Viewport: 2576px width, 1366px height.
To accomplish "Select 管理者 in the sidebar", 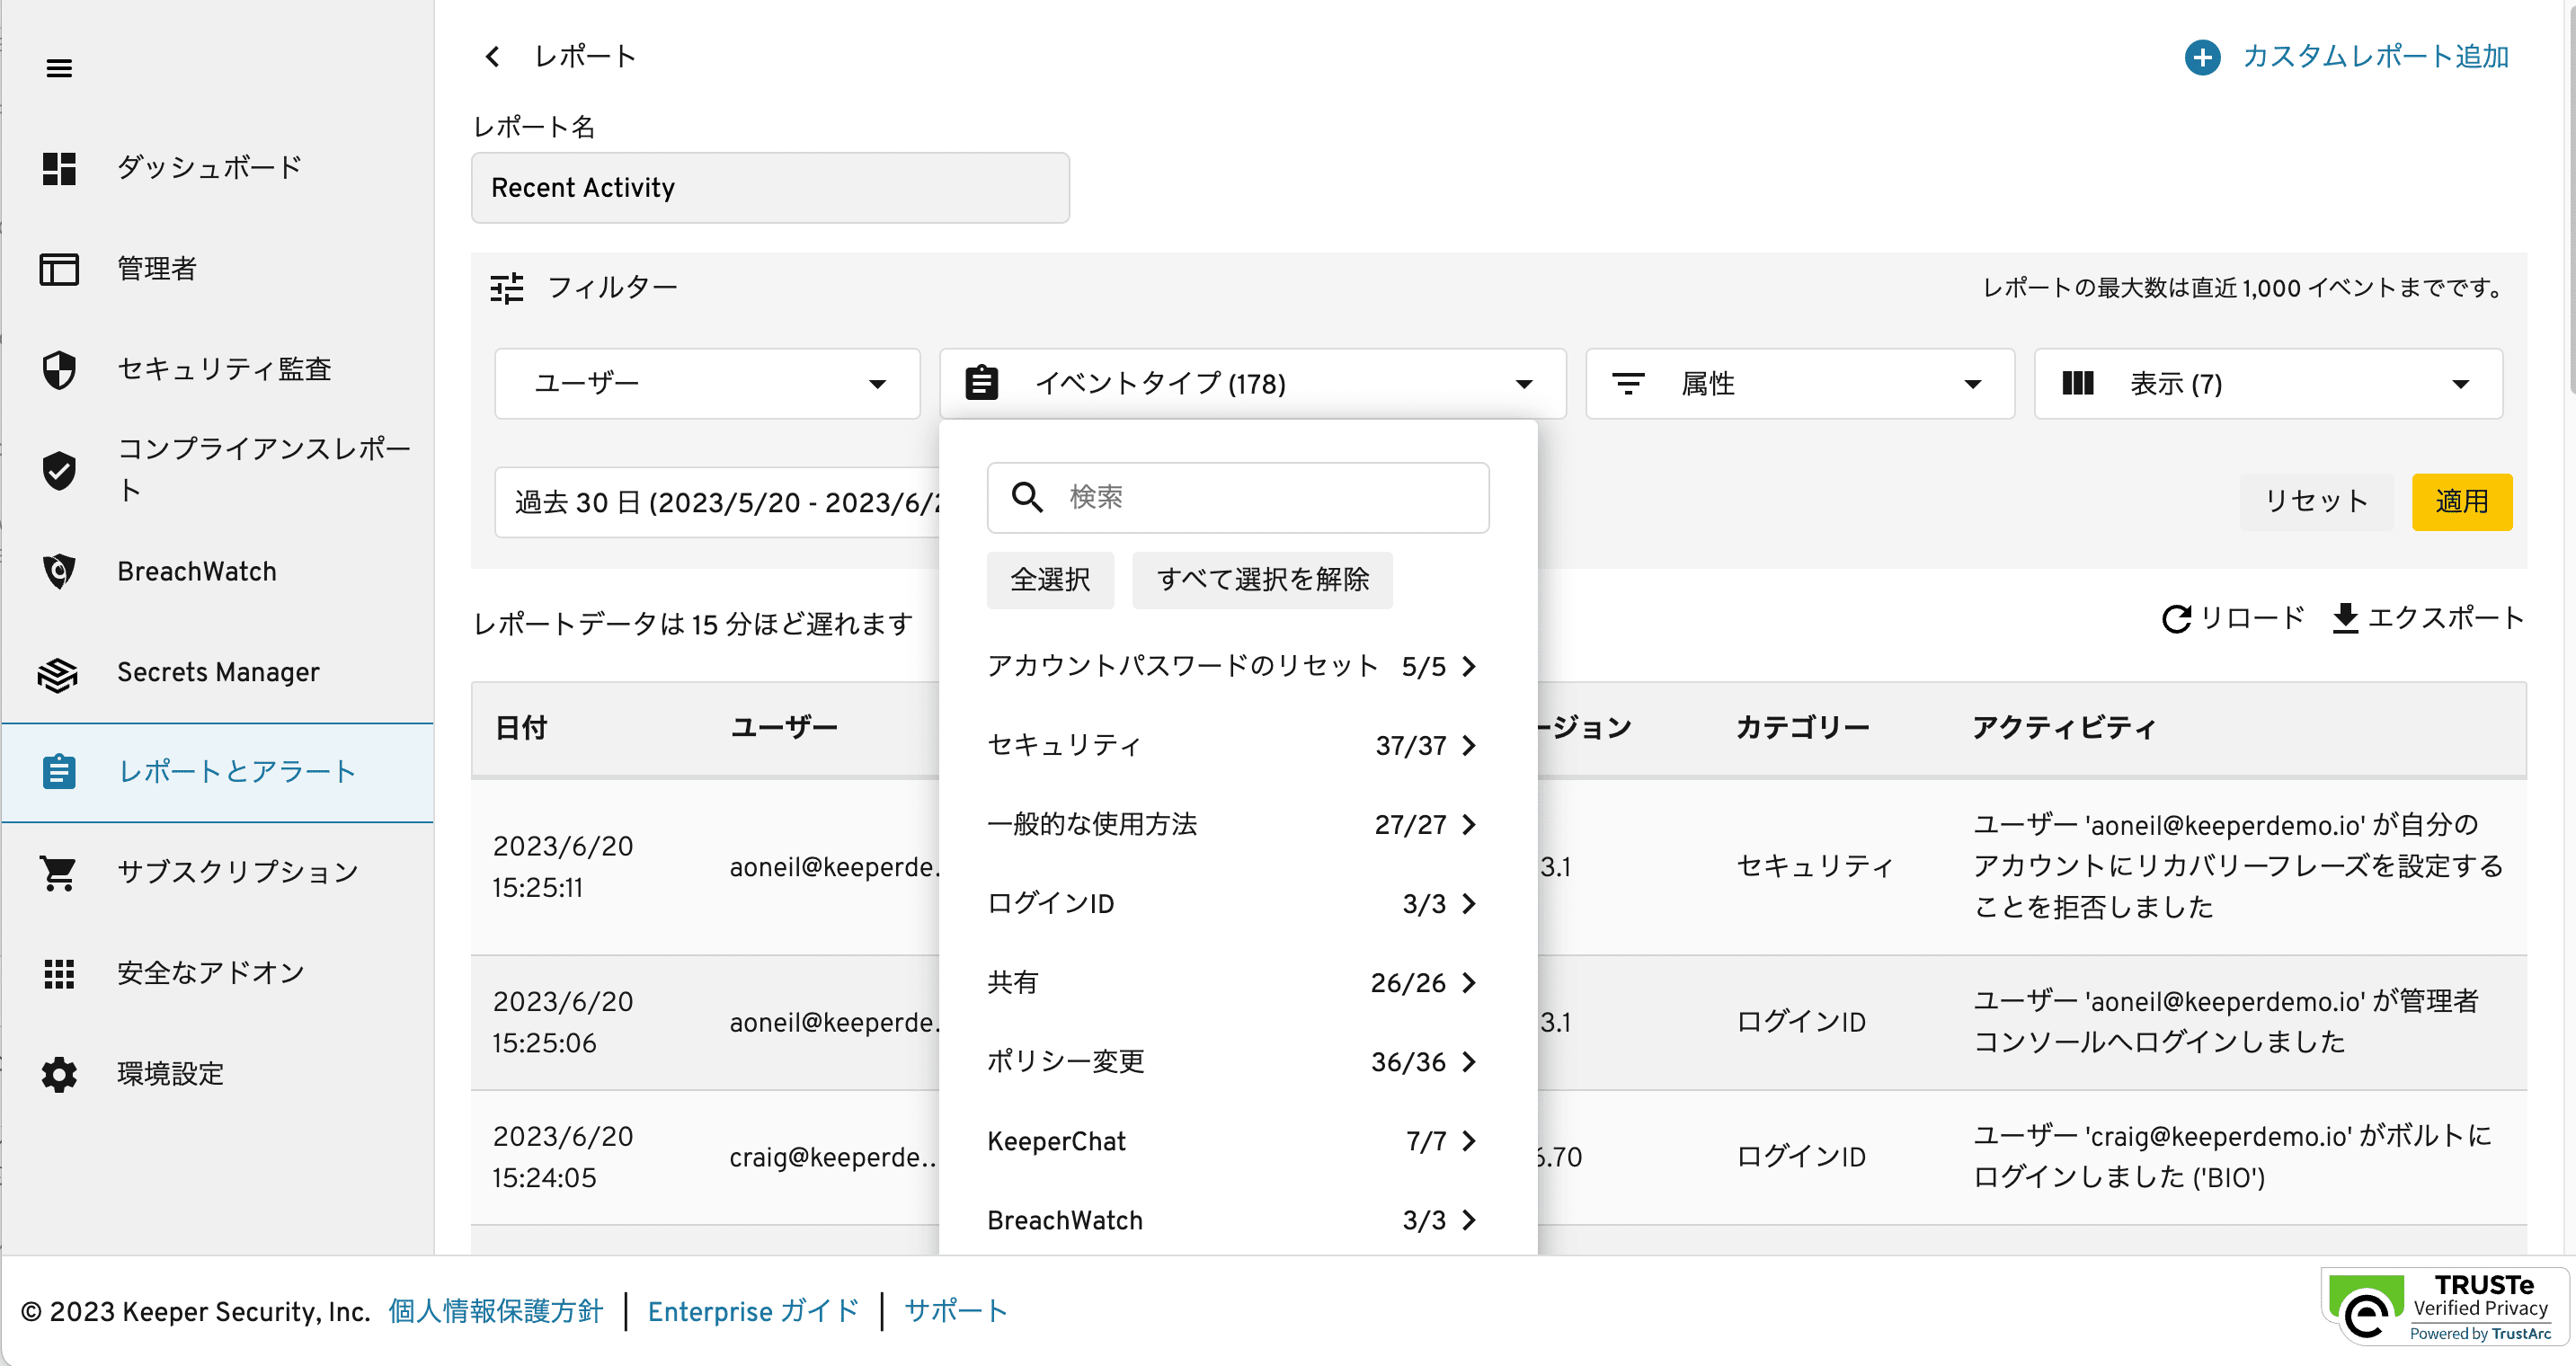I will click(156, 269).
